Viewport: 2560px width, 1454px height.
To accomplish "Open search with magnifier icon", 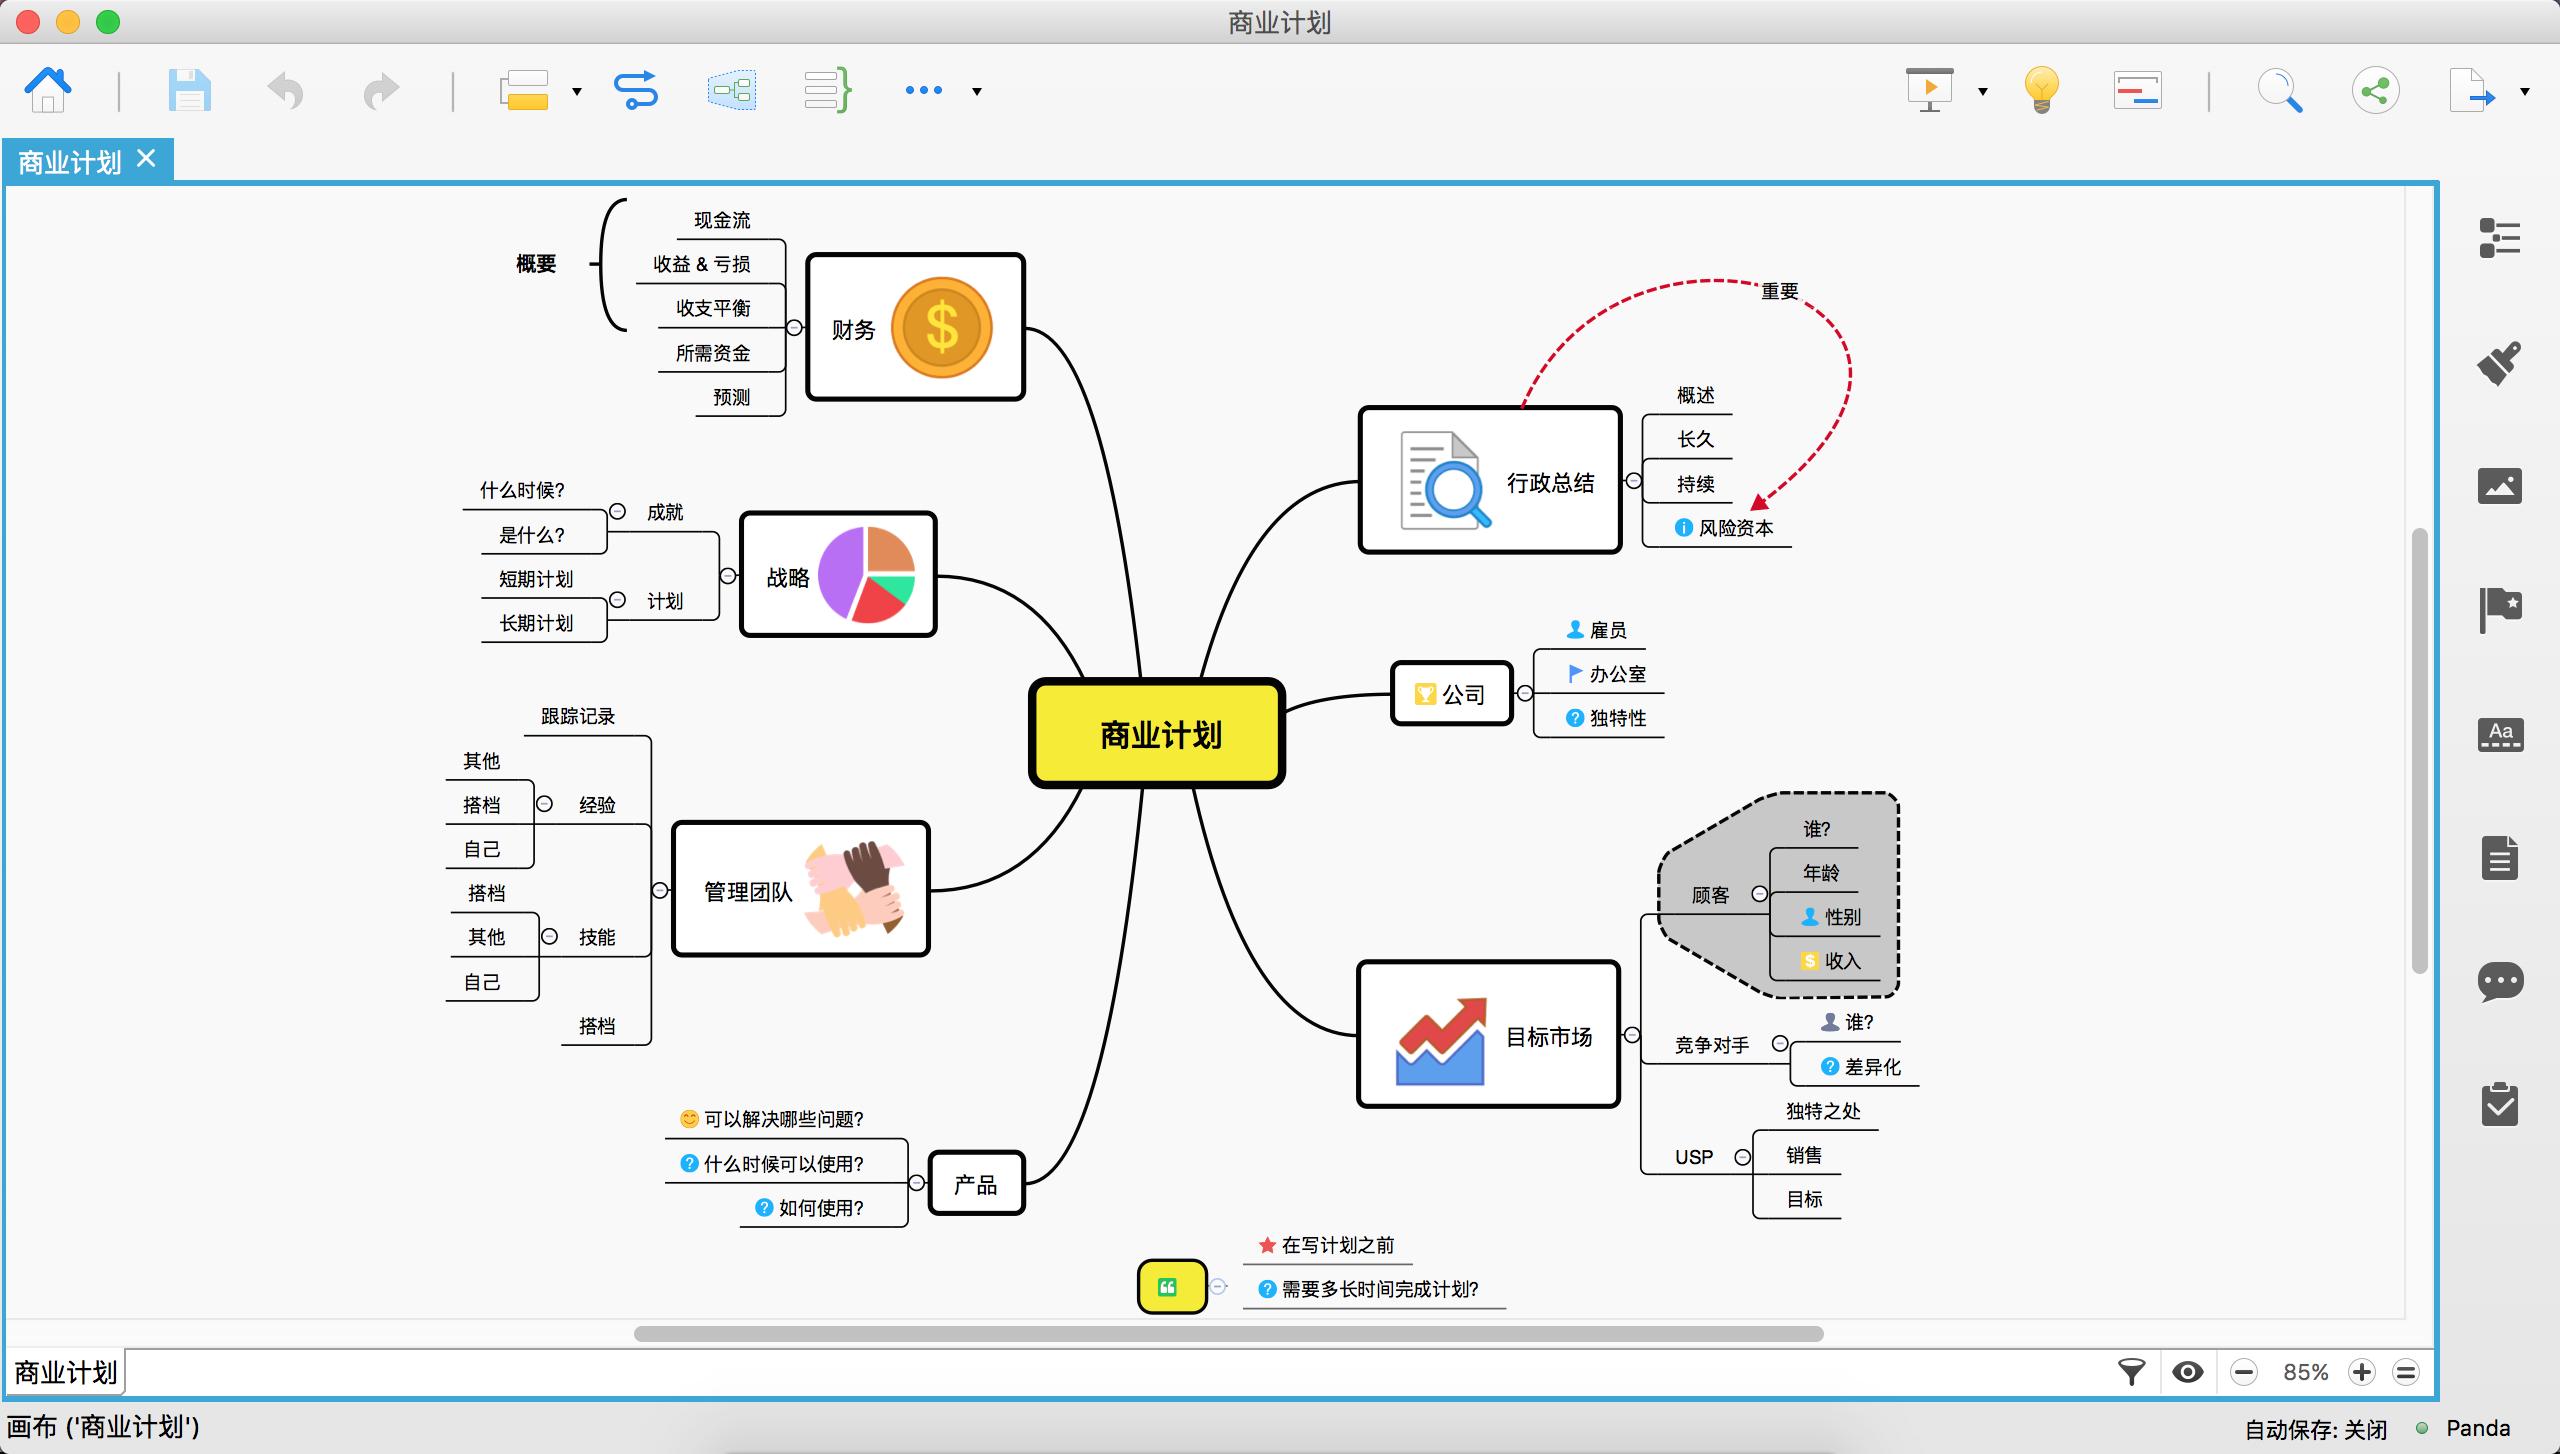I will pos(2280,91).
